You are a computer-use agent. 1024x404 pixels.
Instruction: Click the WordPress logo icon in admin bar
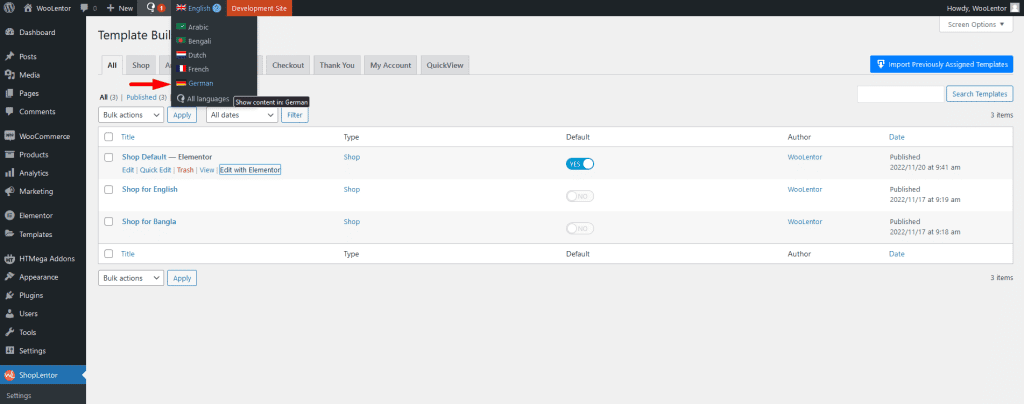click(x=10, y=8)
